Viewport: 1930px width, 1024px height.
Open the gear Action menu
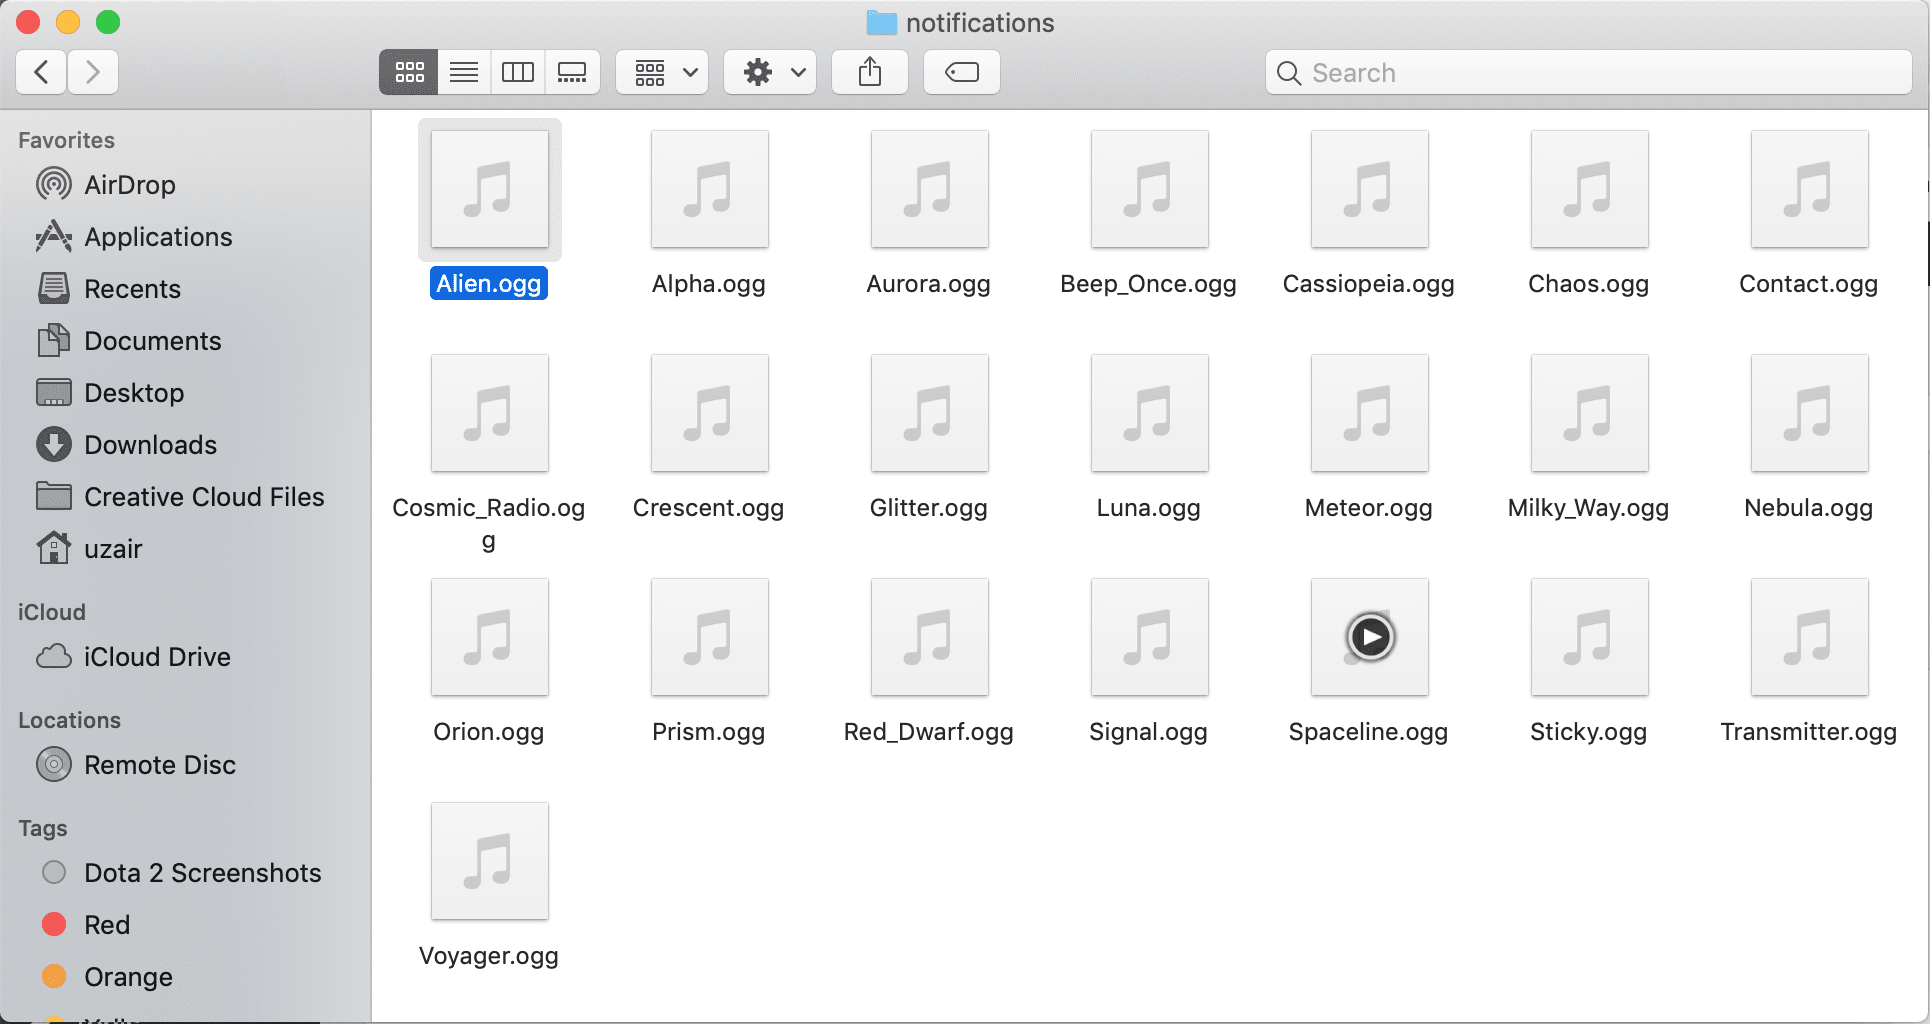pyautogui.click(x=771, y=72)
